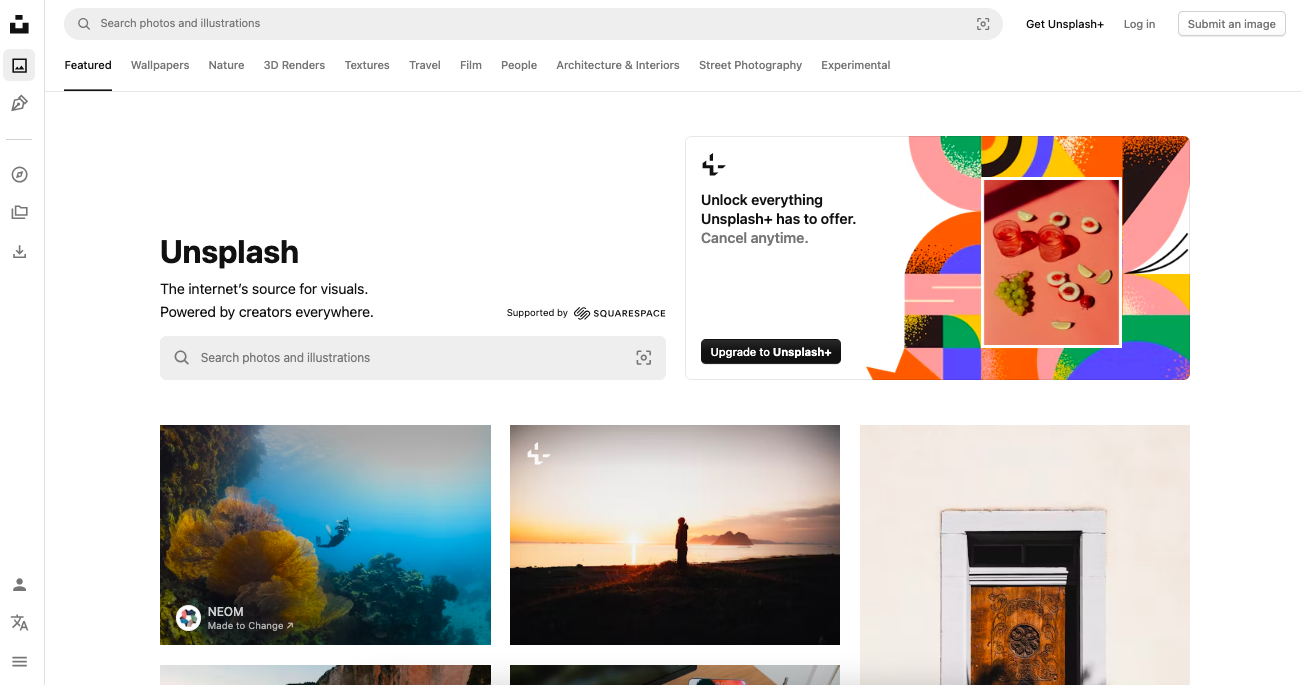The image size is (1302, 685).
Task: Click the Submit an image button
Action: (1231, 23)
